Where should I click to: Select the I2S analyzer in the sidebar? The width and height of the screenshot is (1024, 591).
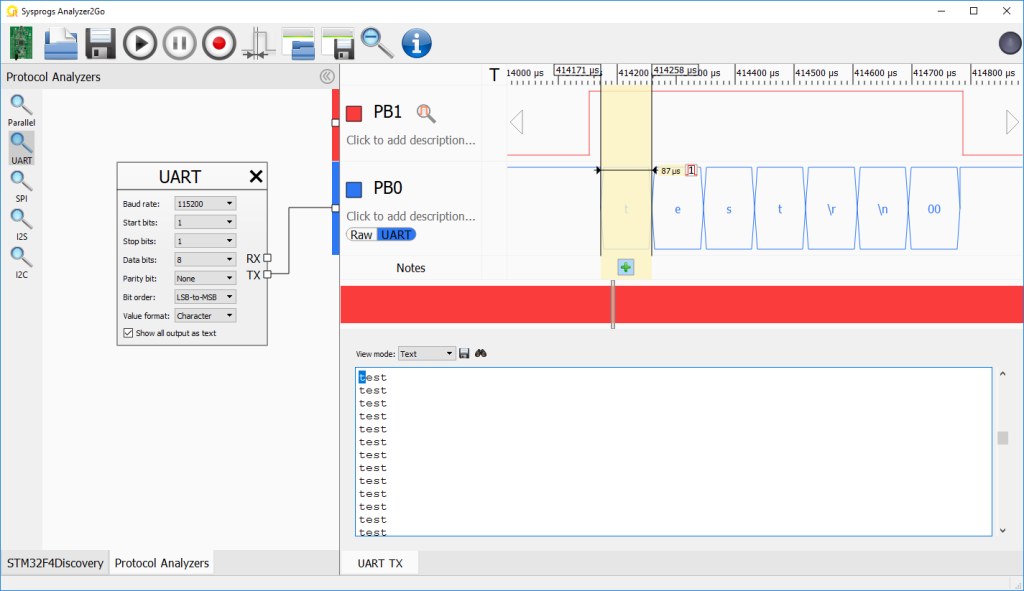(20, 219)
